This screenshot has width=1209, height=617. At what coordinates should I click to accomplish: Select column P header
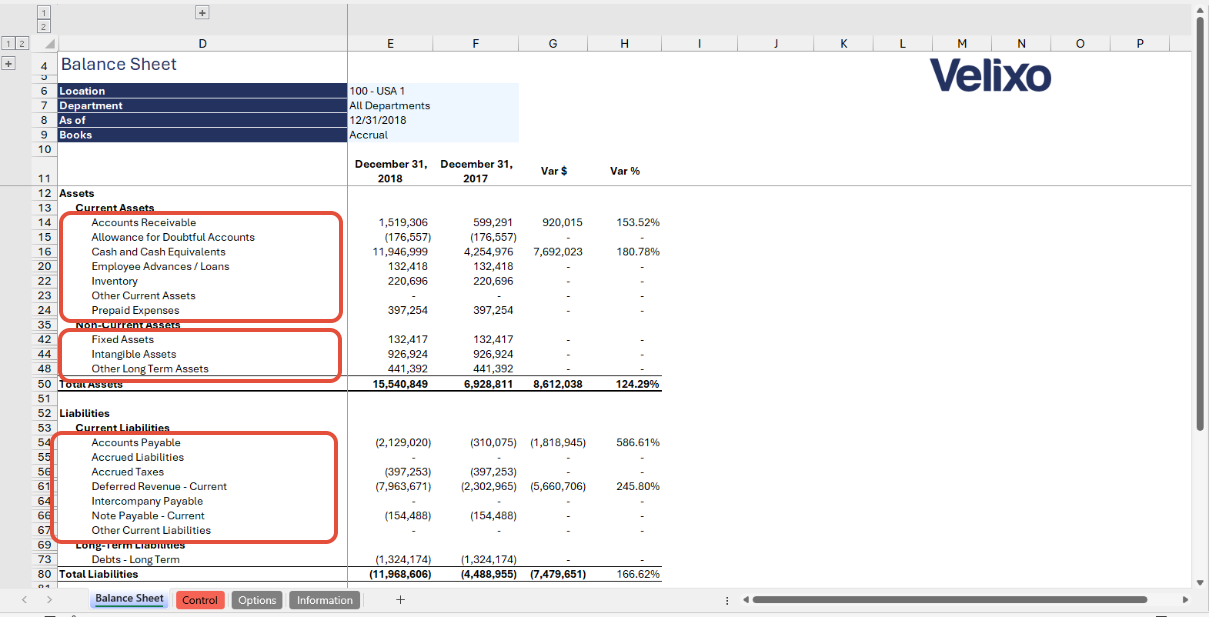coord(1140,44)
